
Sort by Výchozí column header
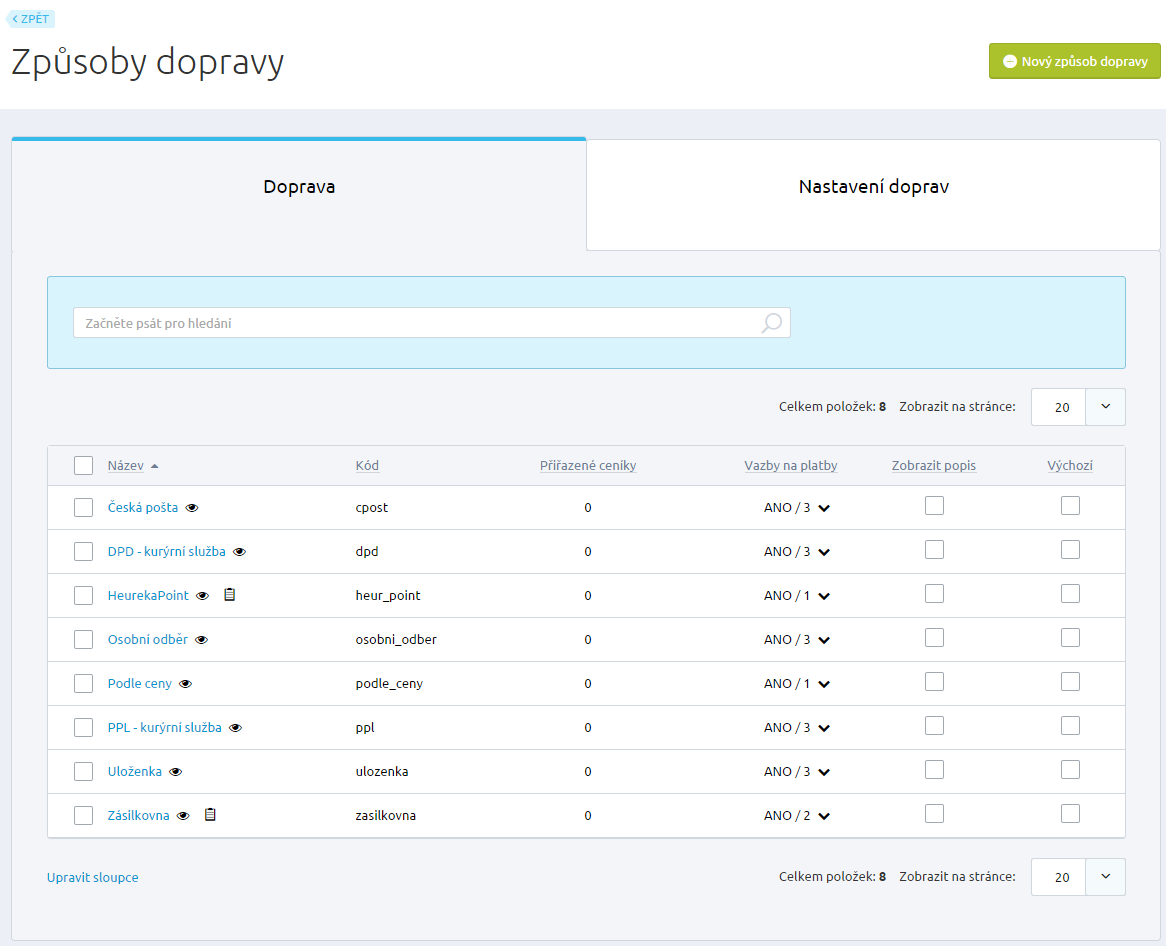coord(1070,466)
